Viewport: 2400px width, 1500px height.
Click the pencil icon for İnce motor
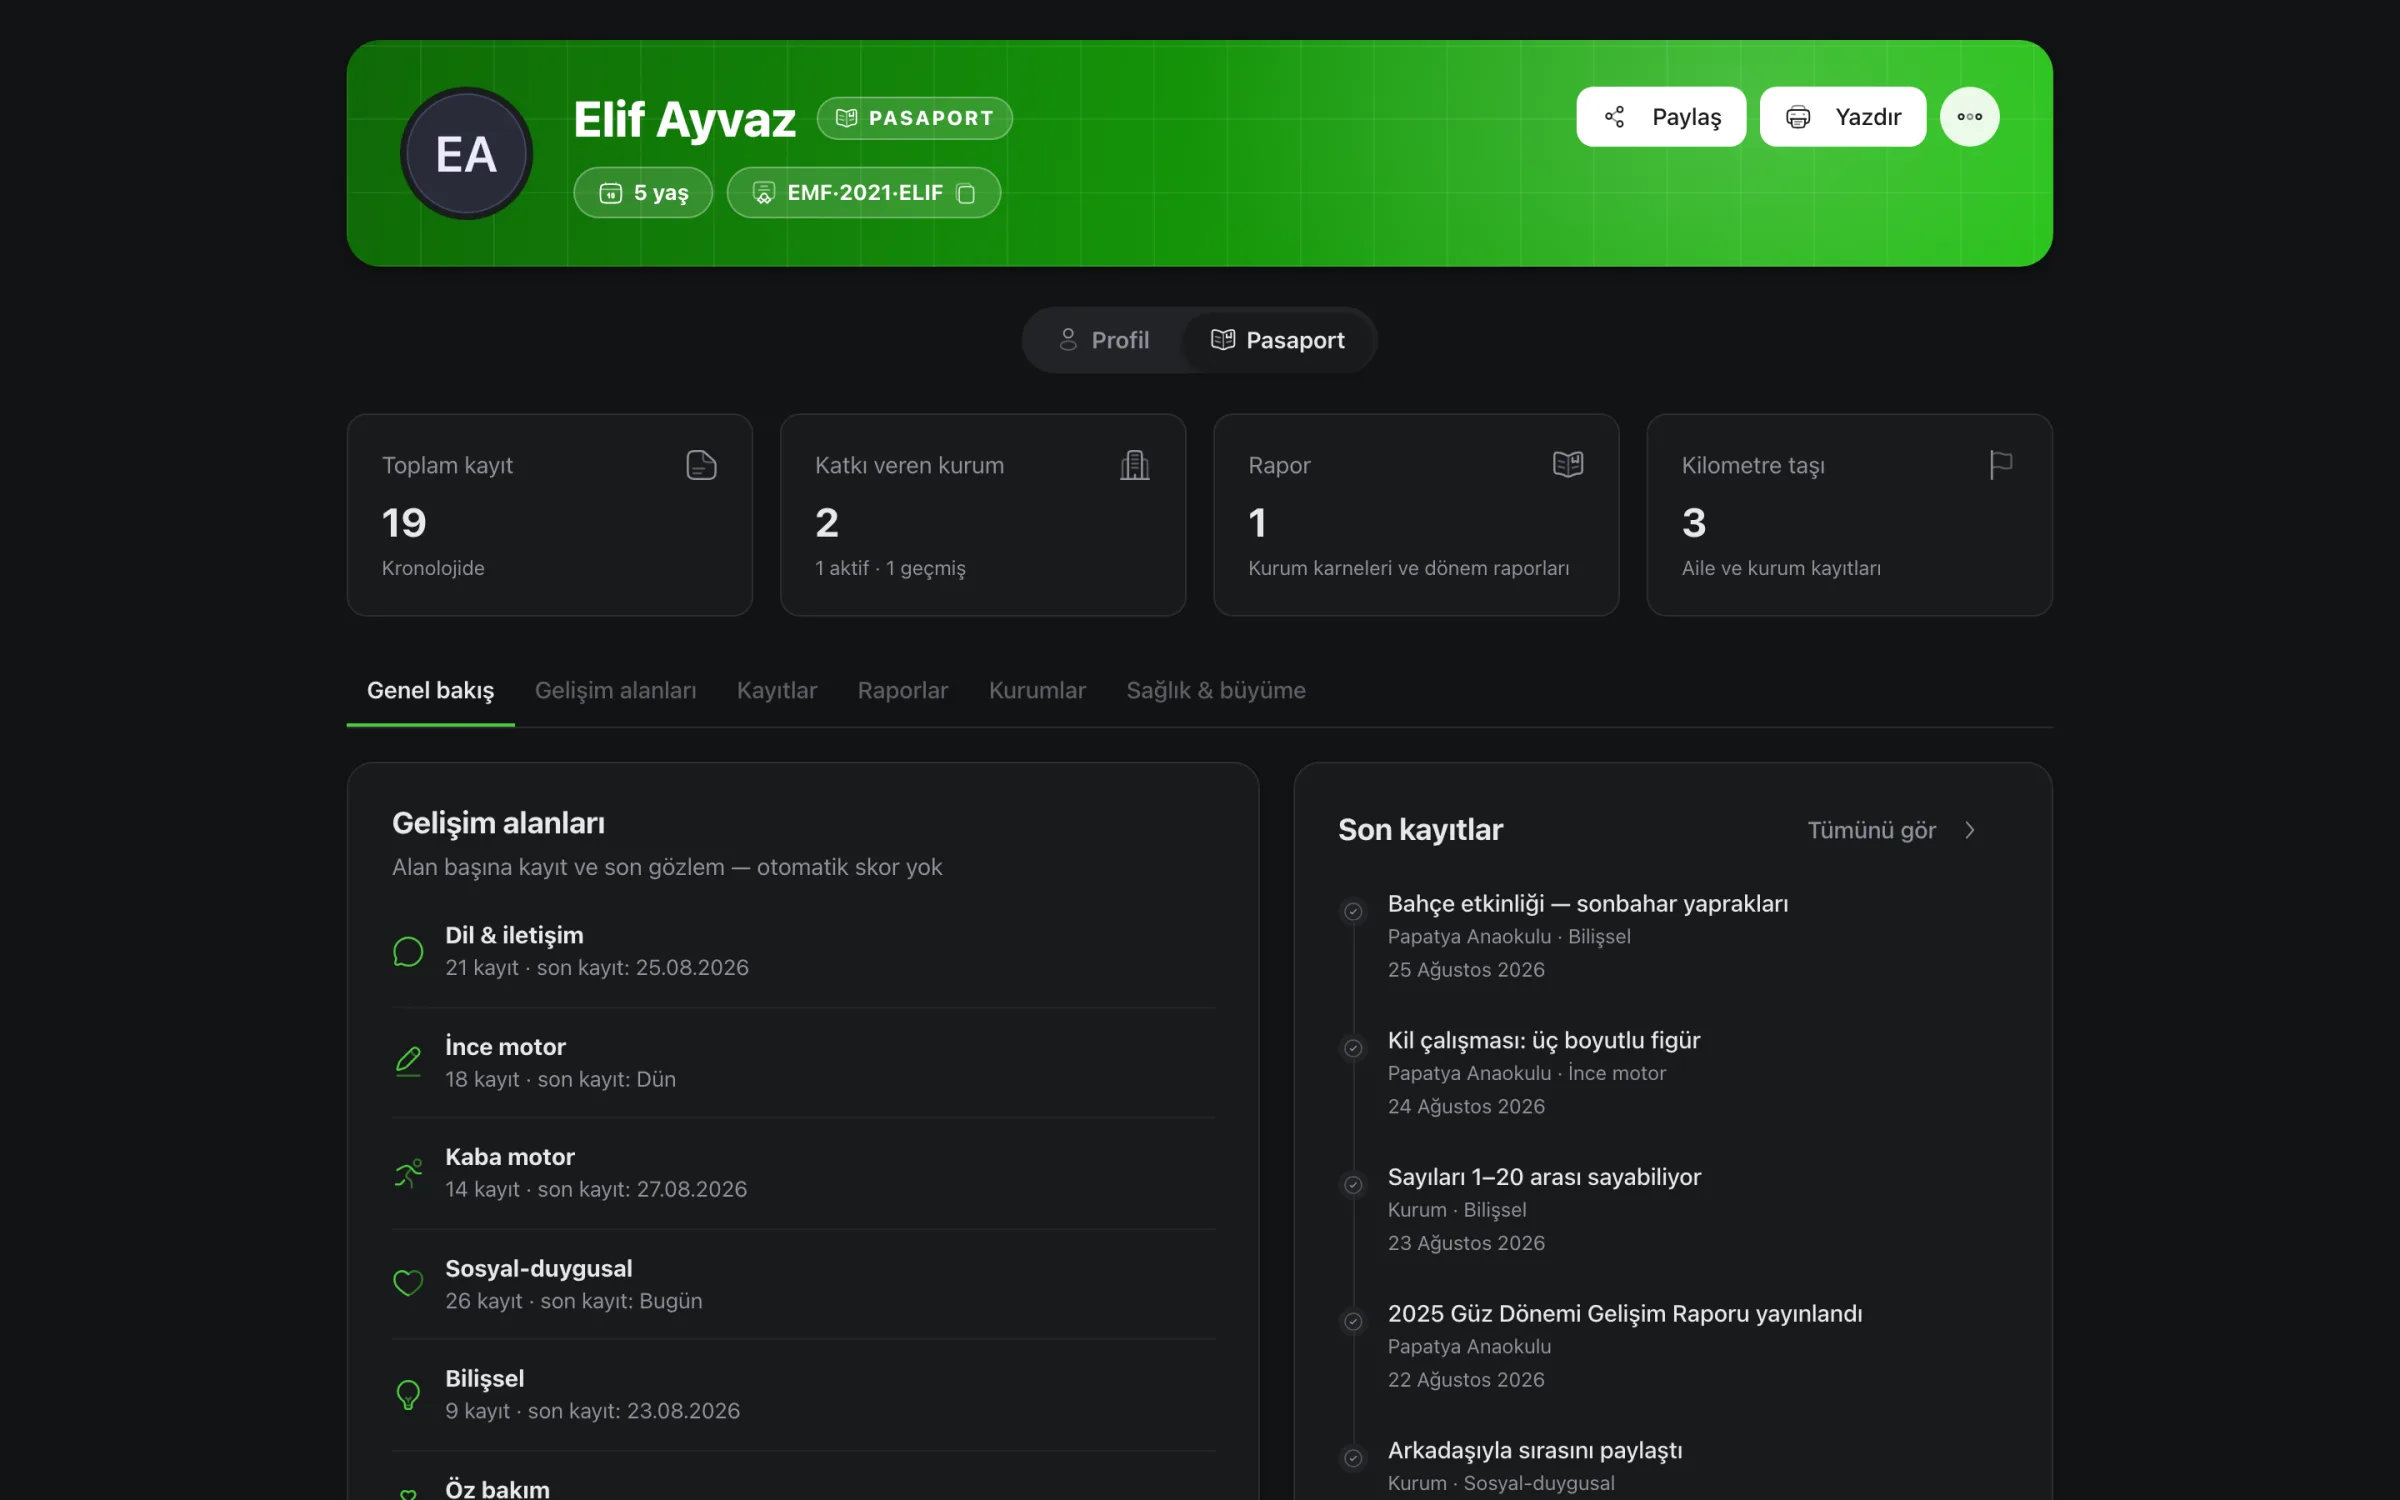click(x=408, y=1061)
